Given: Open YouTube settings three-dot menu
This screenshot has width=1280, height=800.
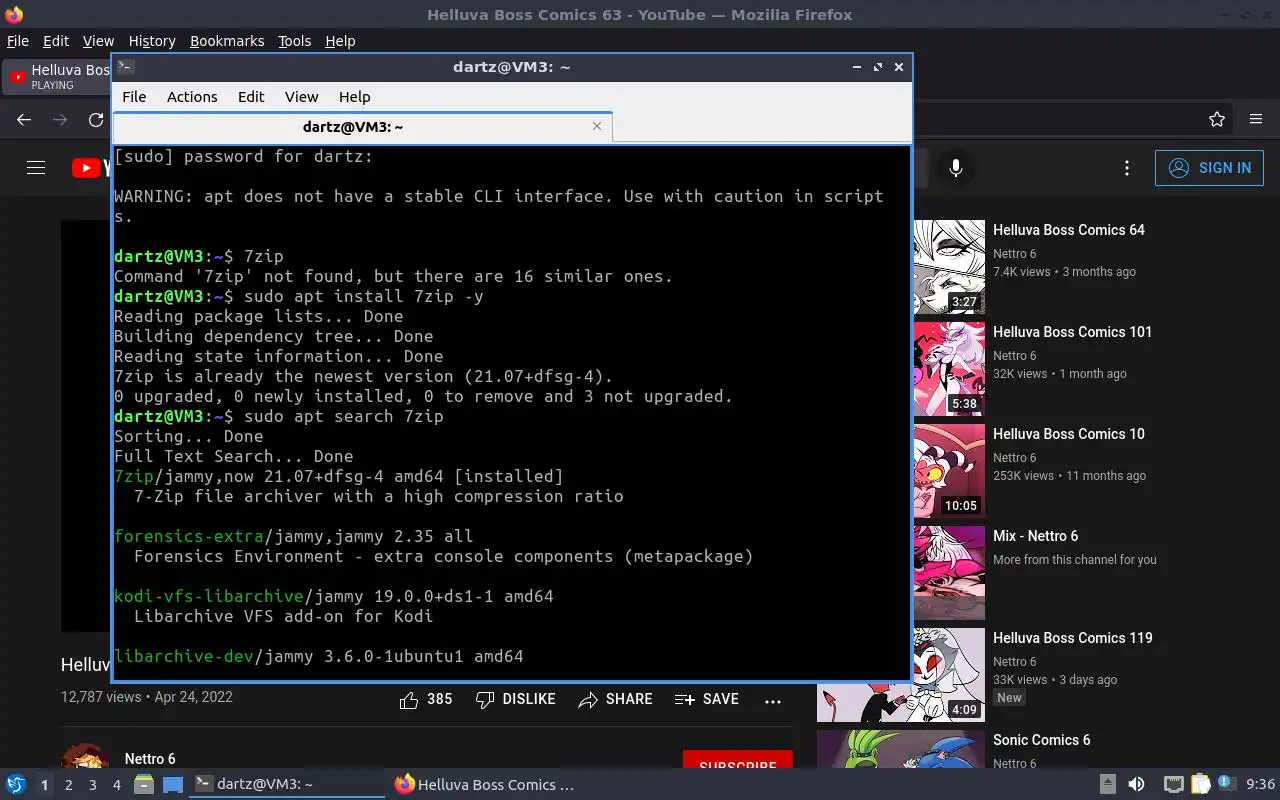Looking at the screenshot, I should [1127, 168].
